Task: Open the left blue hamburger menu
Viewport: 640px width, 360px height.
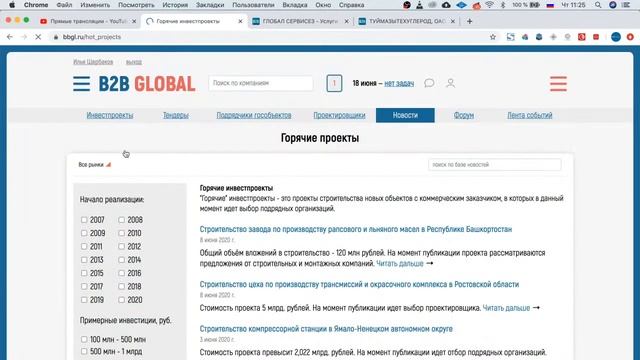Action: [82, 84]
